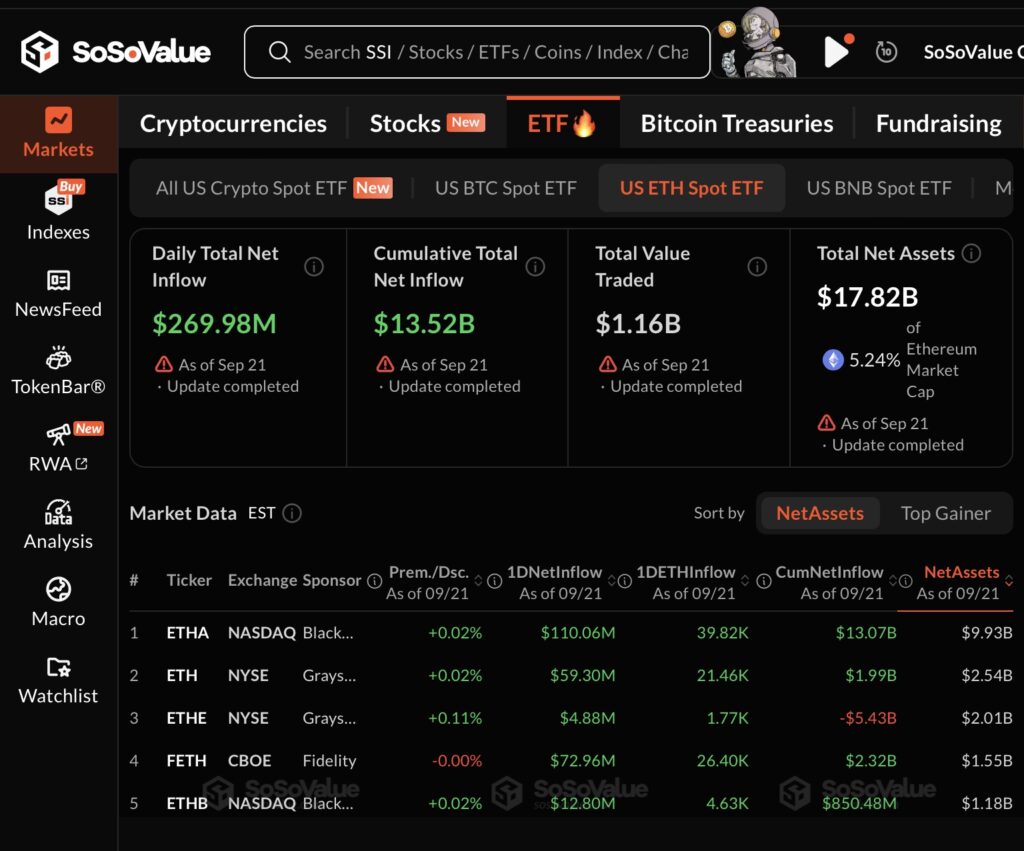Click Fidelity sponsor cell
The image size is (1024, 851).
pyautogui.click(x=329, y=761)
